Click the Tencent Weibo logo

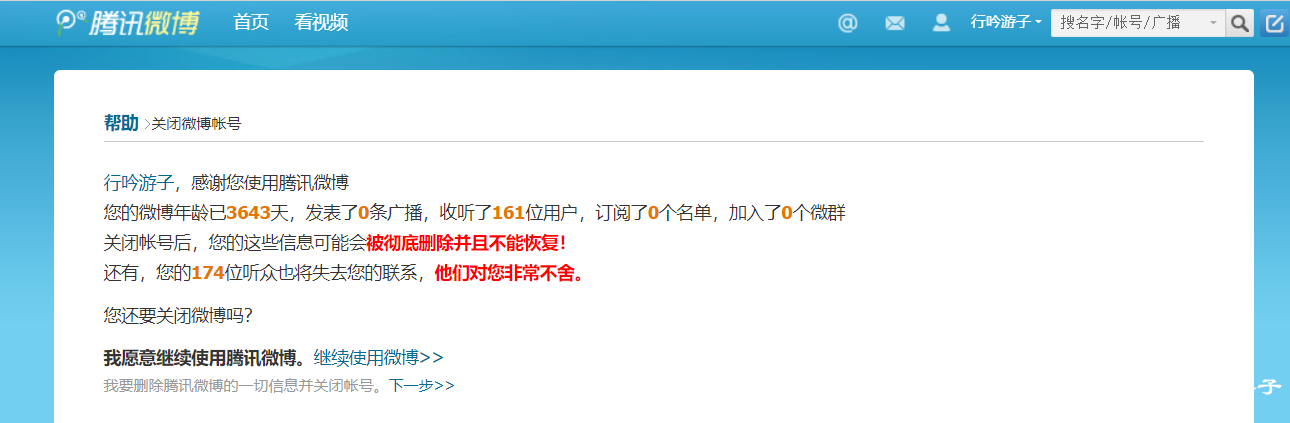(x=126, y=22)
